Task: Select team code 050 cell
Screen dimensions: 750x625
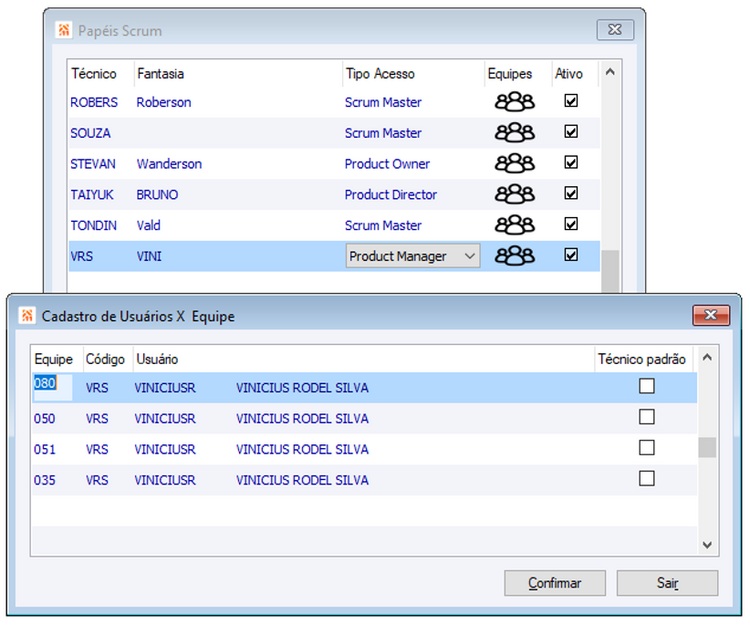Action: [44, 419]
